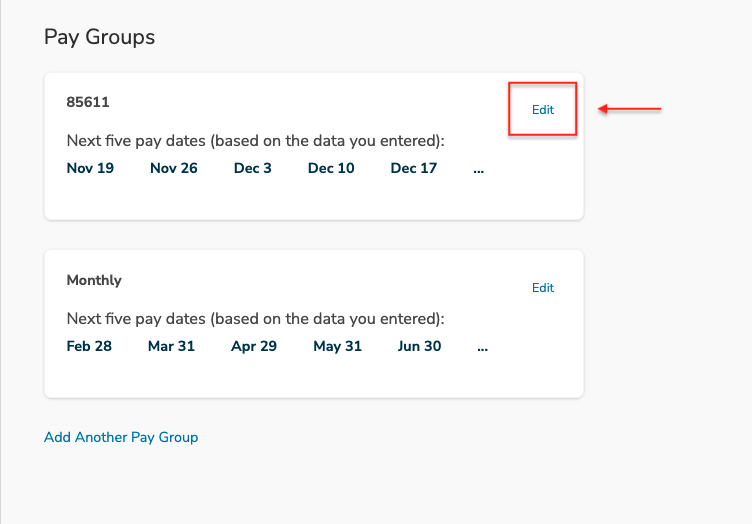This screenshot has height=524, width=752.
Task: Click the 85611 pay group title
Action: (88, 102)
